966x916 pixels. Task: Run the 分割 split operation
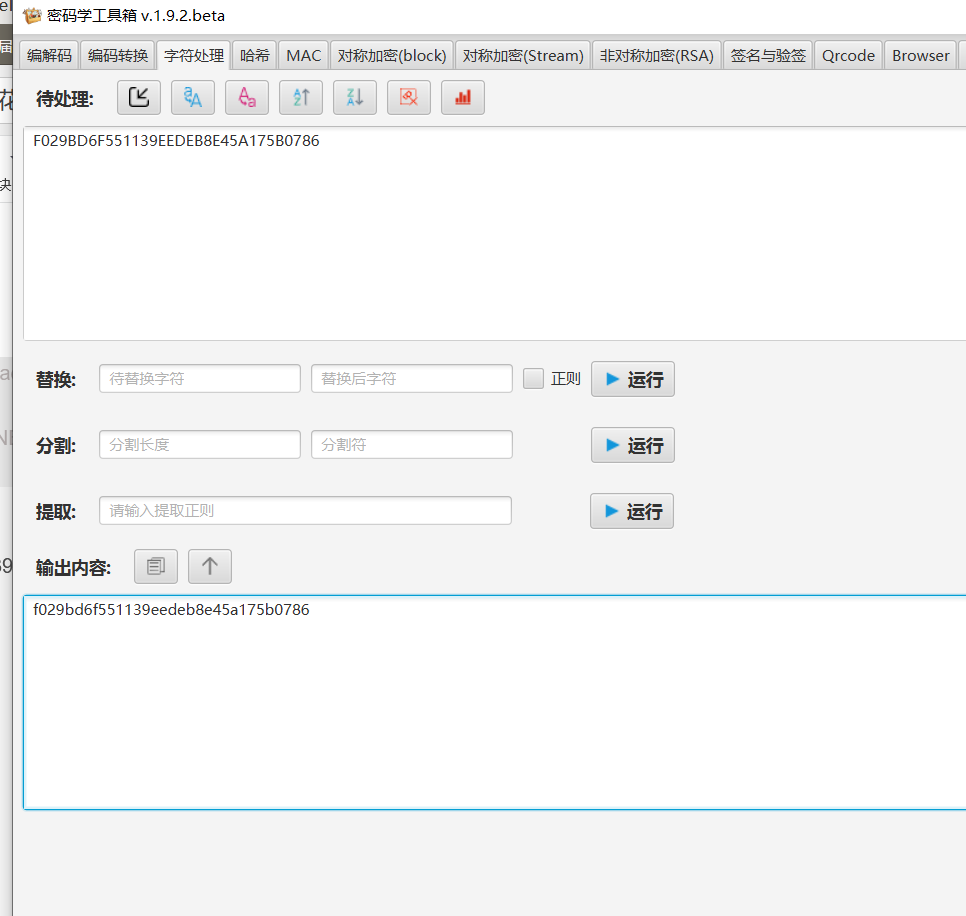coord(632,444)
